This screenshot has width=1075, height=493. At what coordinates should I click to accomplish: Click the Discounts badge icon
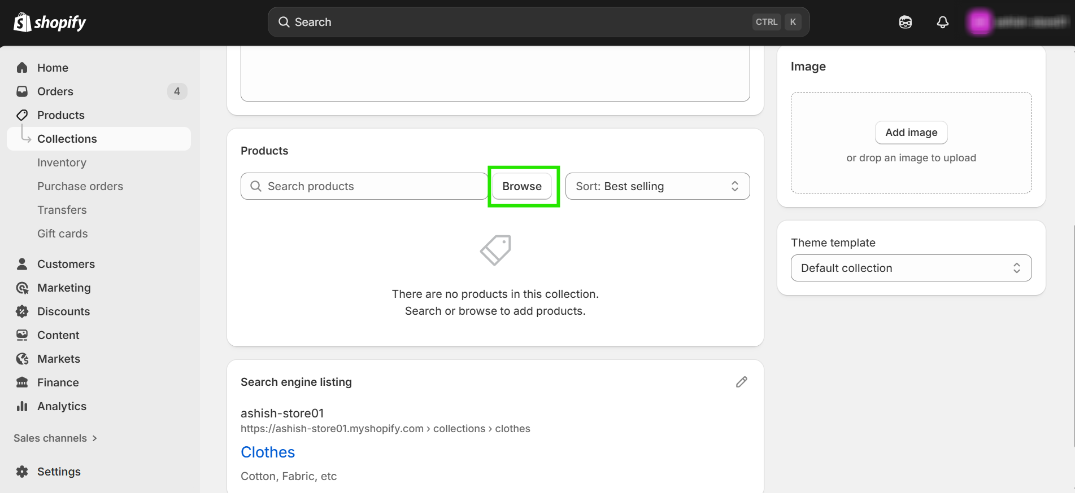click(22, 312)
